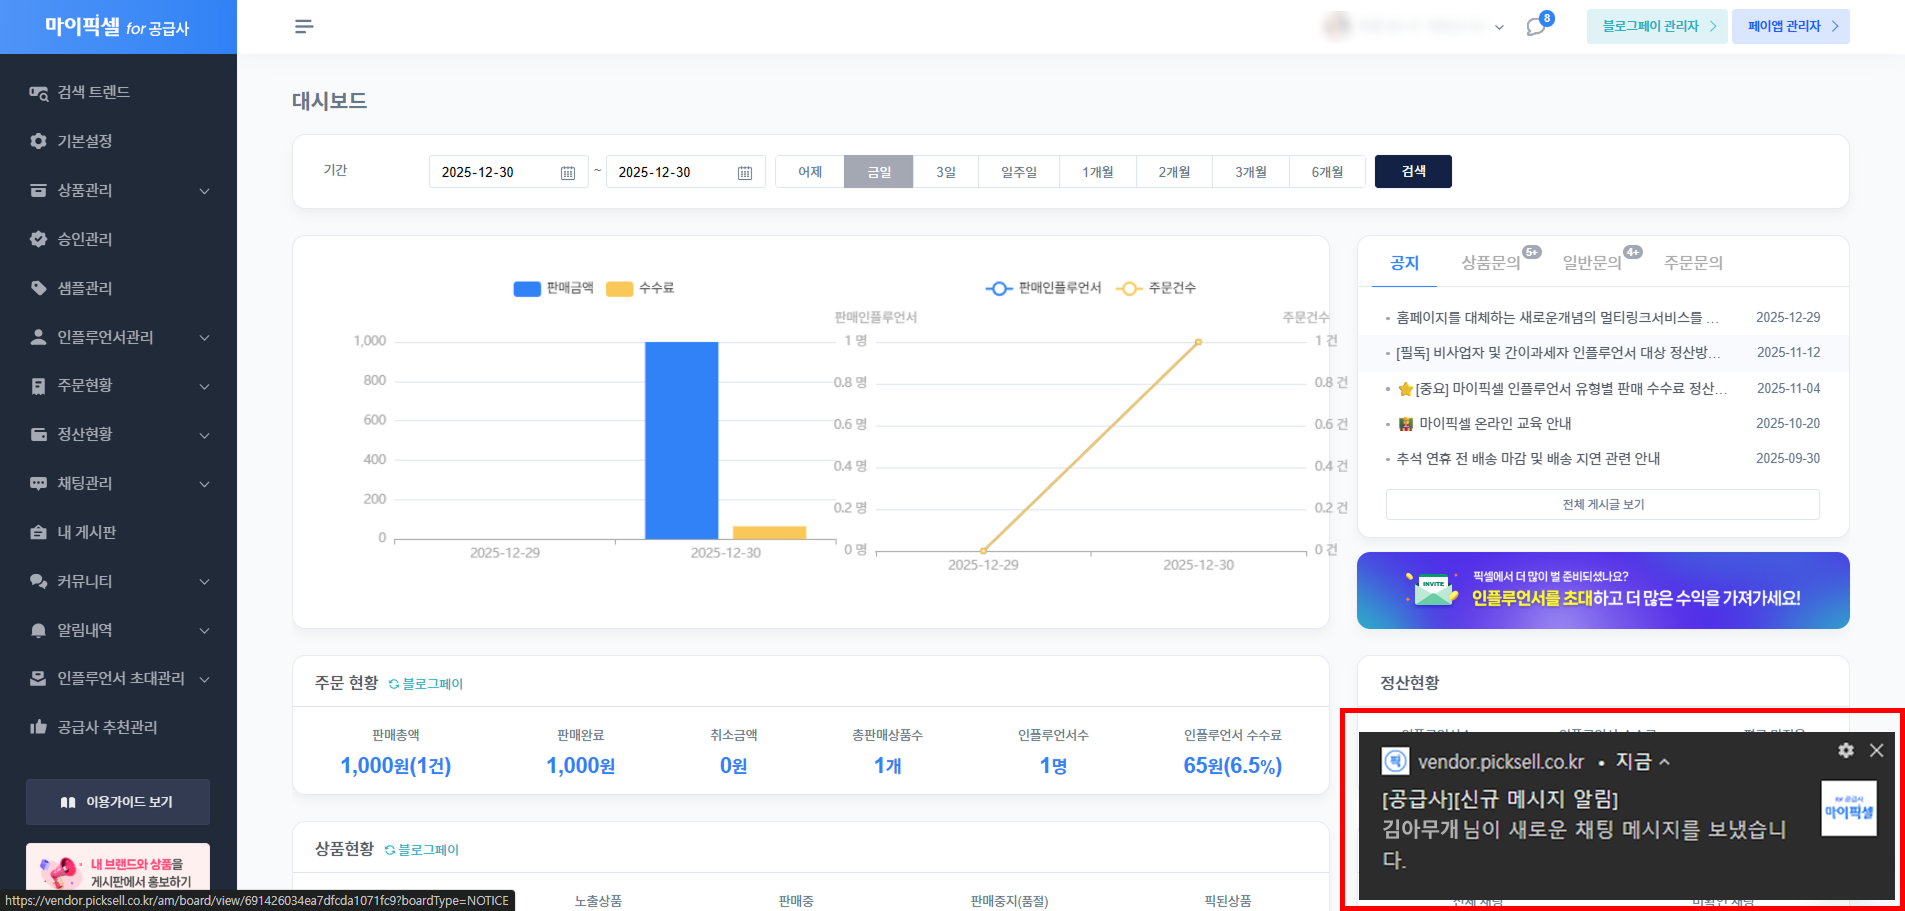Close the browser notification popup

[x=1876, y=750]
